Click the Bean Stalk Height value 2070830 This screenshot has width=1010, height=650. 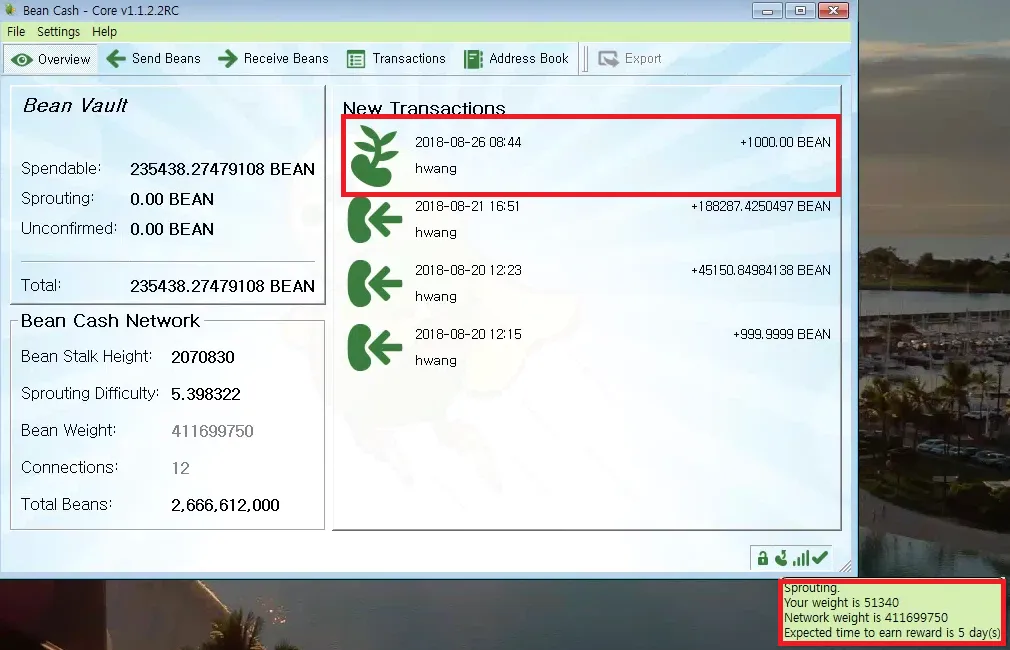click(203, 357)
